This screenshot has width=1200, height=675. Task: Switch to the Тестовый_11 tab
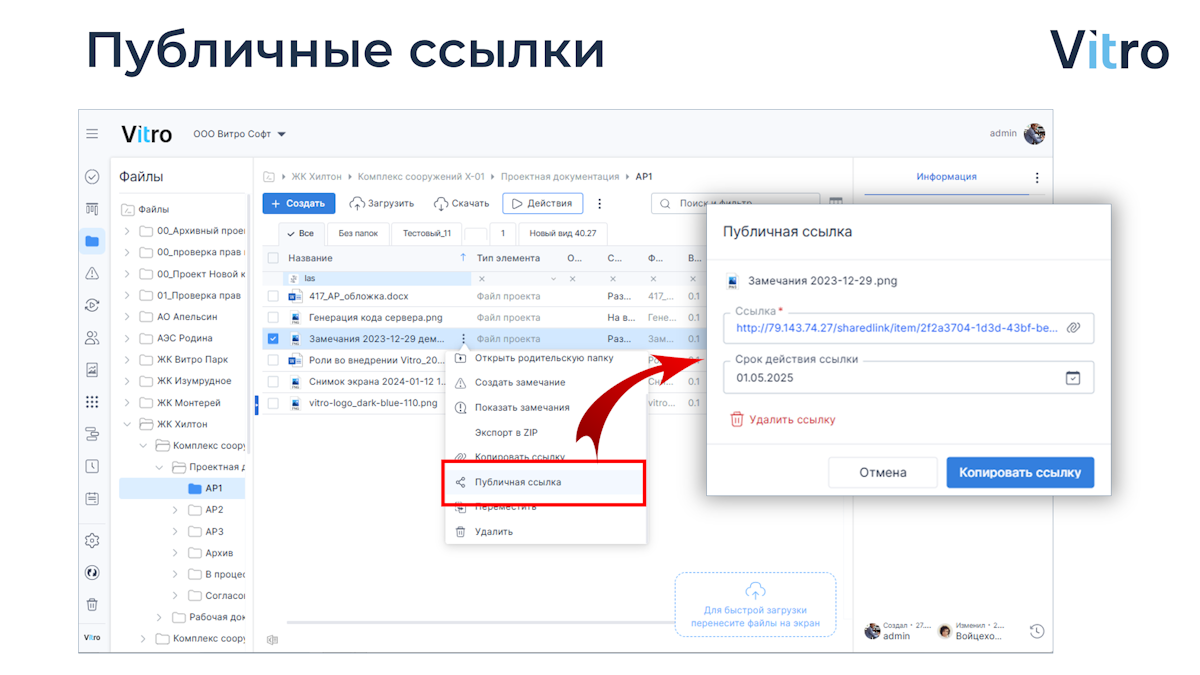point(427,234)
